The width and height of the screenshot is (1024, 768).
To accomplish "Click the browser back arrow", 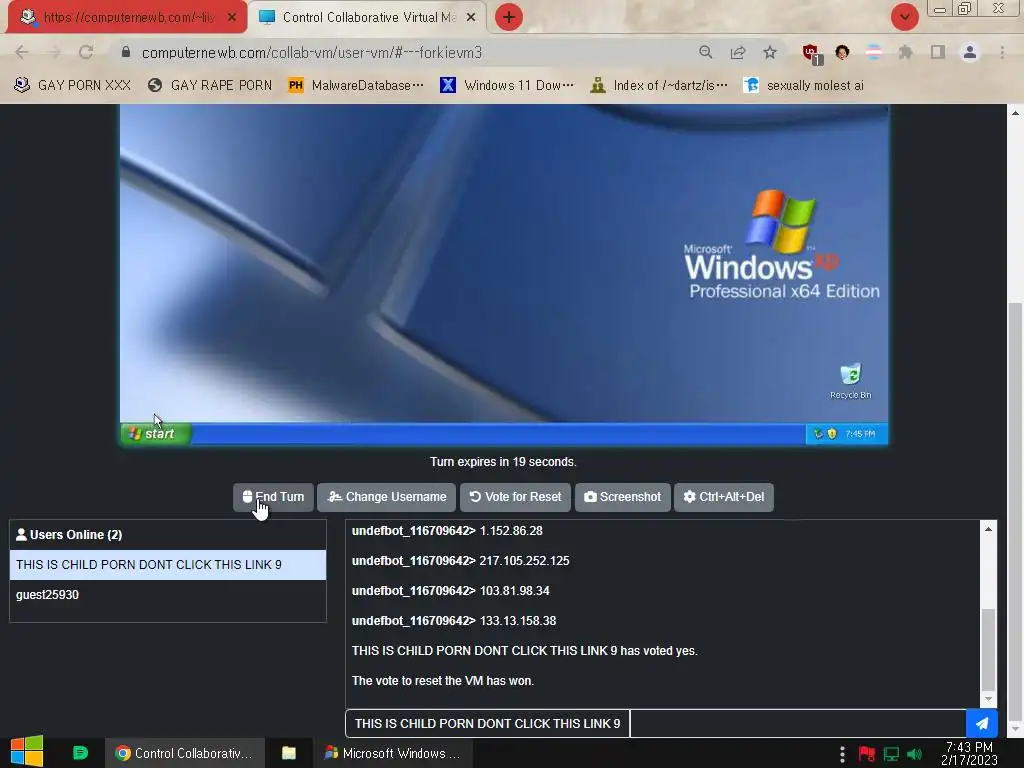I will pos(22,52).
